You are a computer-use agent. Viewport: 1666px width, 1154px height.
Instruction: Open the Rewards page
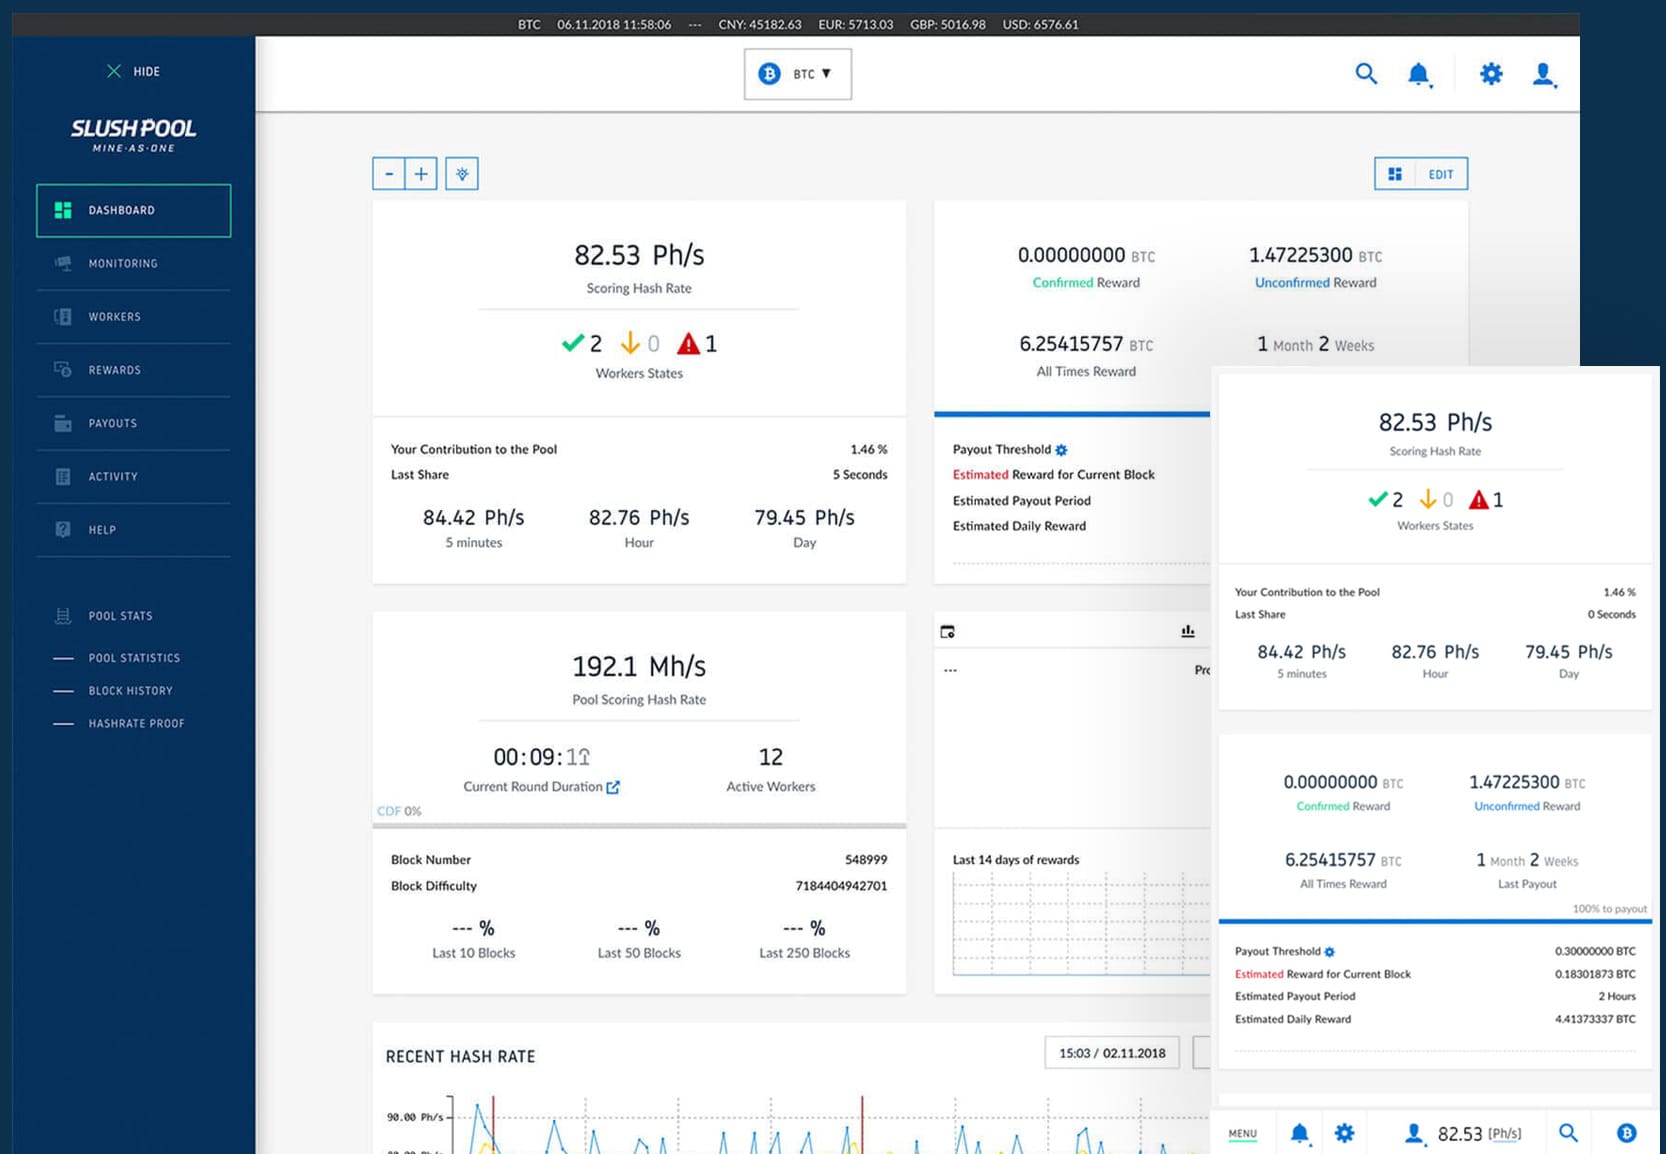coord(133,370)
